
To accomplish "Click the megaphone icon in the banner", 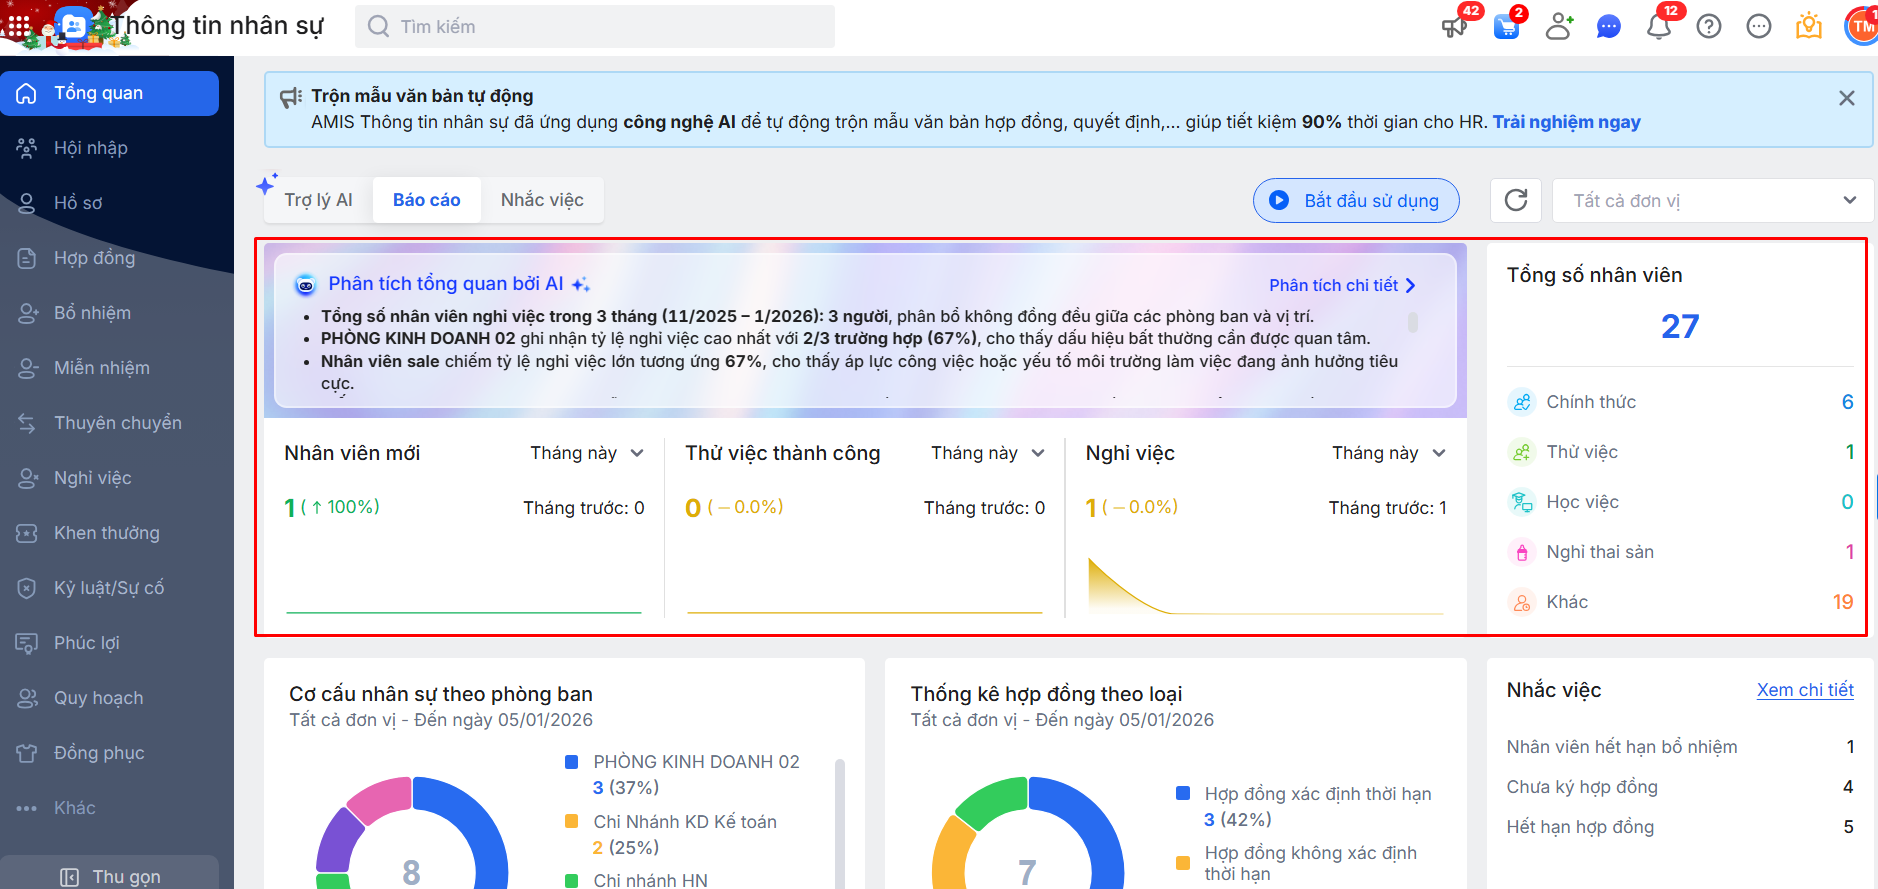I will (x=291, y=97).
